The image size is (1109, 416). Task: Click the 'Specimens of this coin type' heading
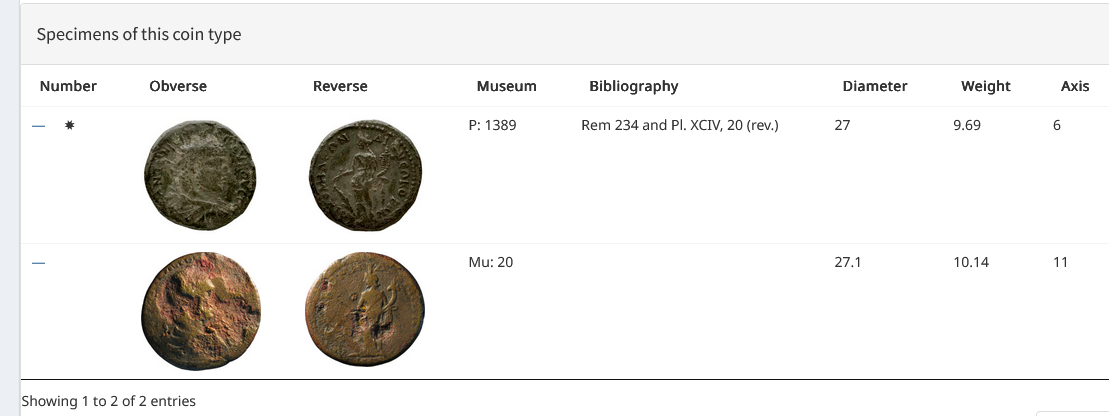click(x=139, y=34)
